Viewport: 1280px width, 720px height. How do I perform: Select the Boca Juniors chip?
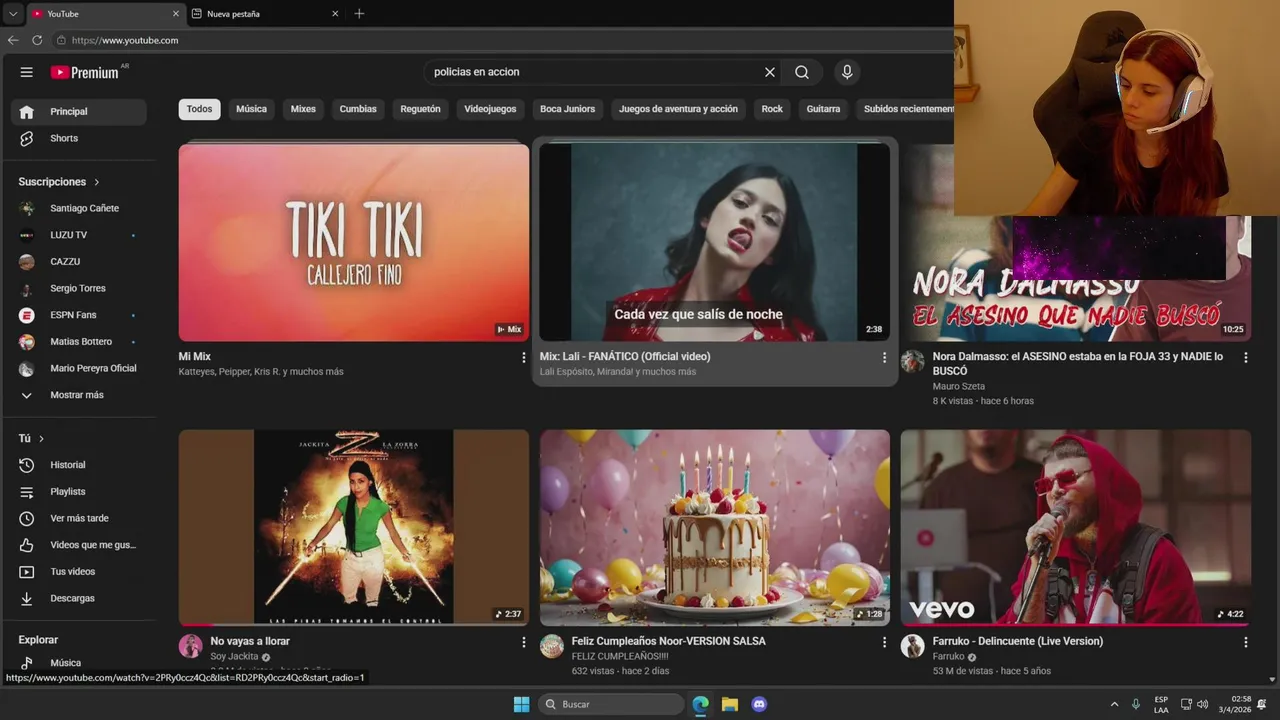(567, 109)
